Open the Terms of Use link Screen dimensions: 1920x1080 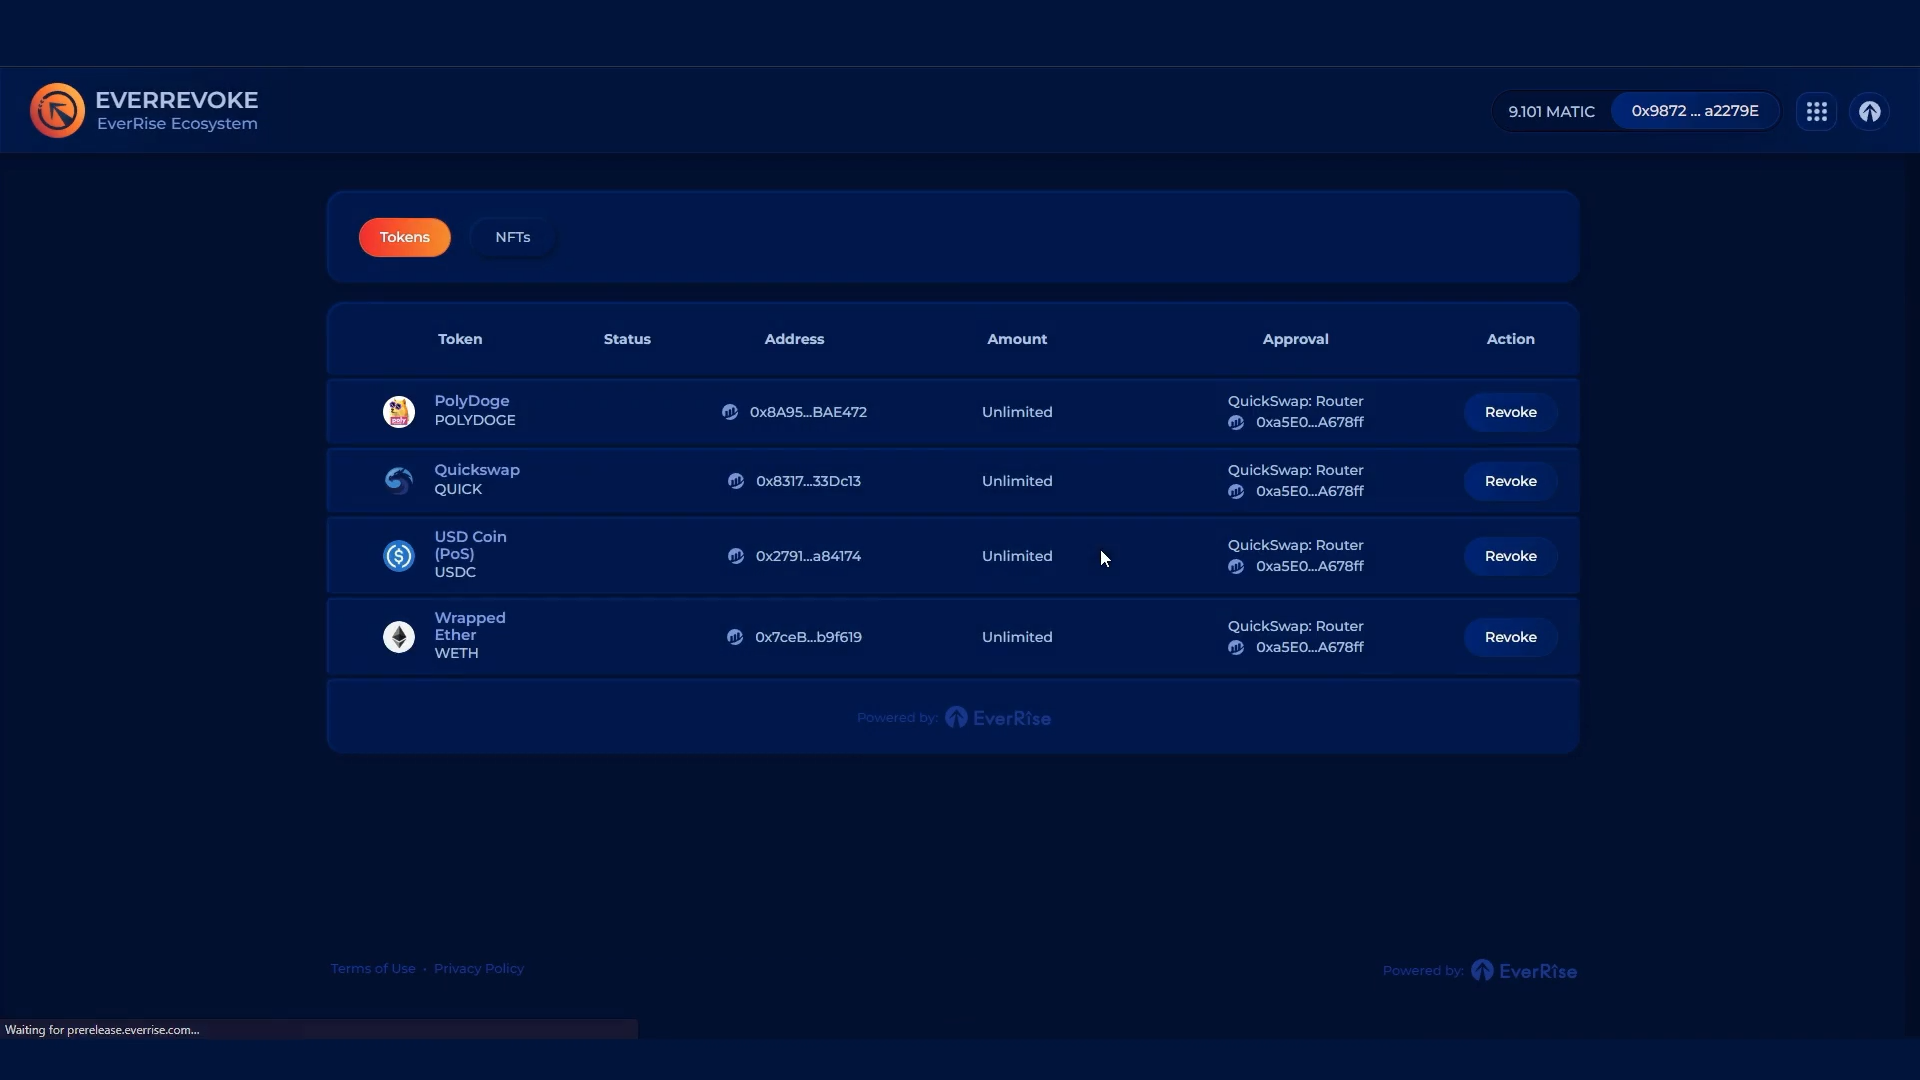[x=373, y=969]
